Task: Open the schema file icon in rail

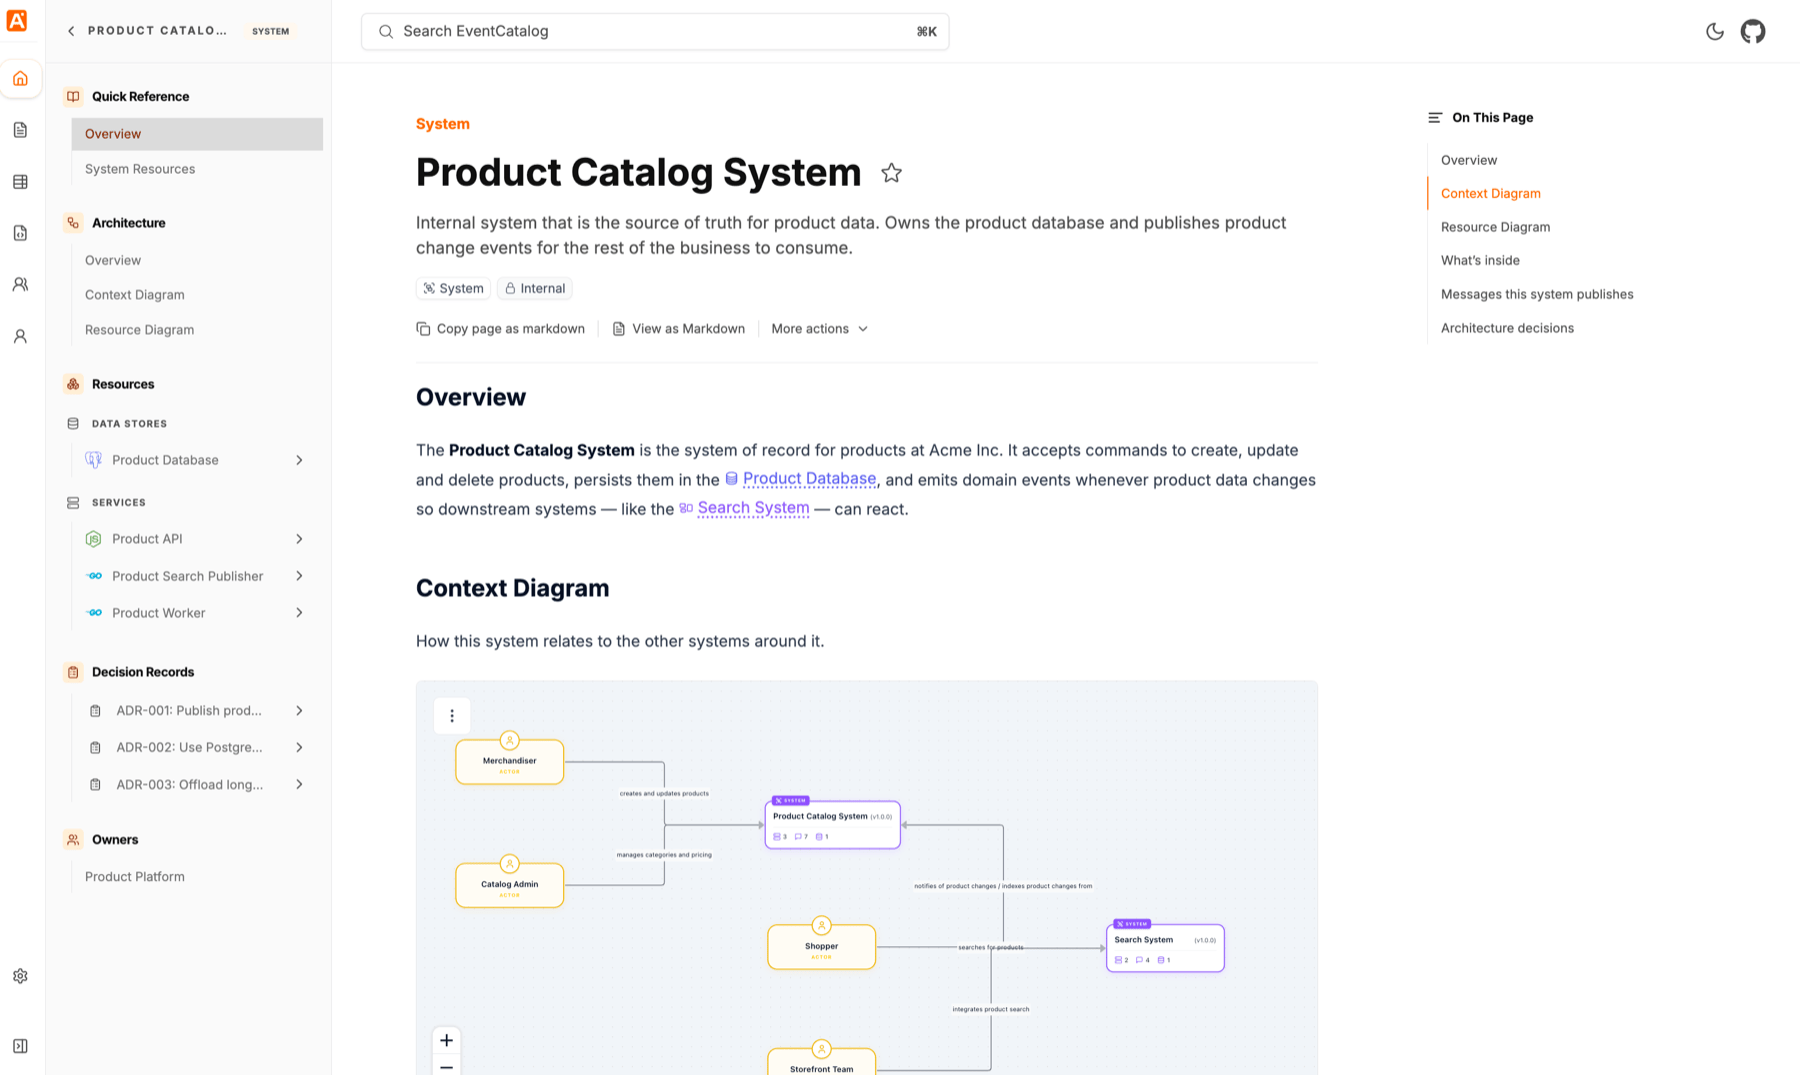Action: 20,233
